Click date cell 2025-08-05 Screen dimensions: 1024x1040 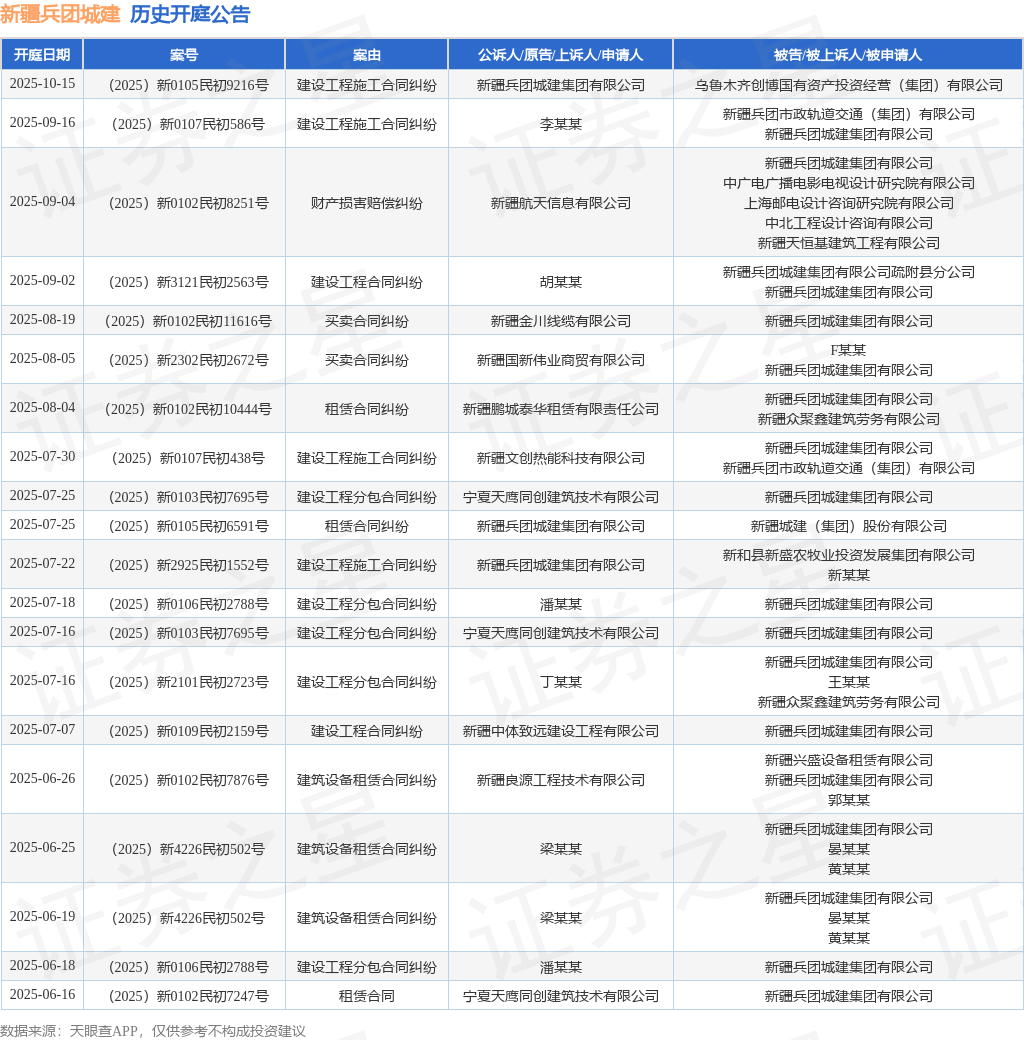tap(42, 359)
